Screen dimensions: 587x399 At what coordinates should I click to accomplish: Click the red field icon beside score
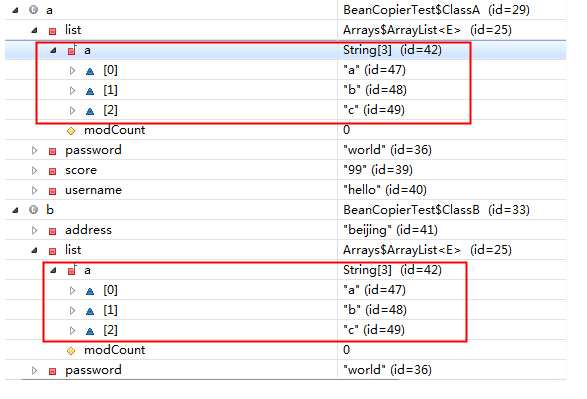click(x=52, y=171)
